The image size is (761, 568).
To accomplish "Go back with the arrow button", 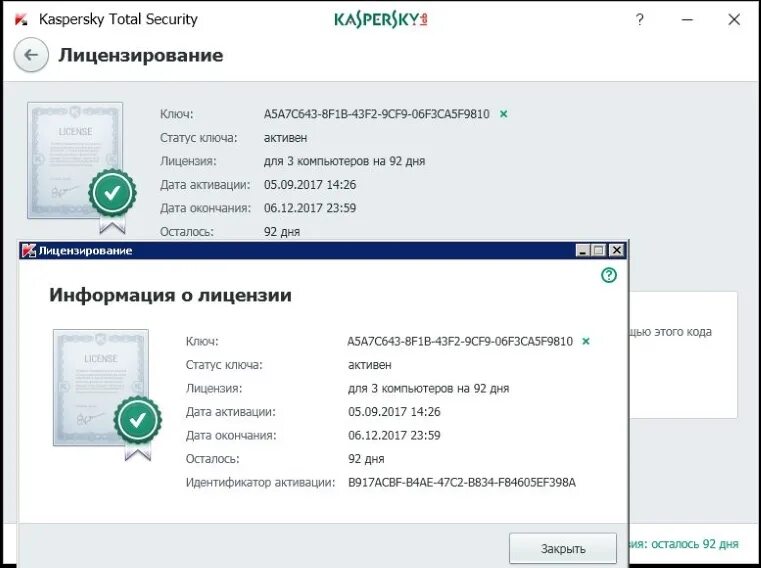I will (x=31, y=55).
